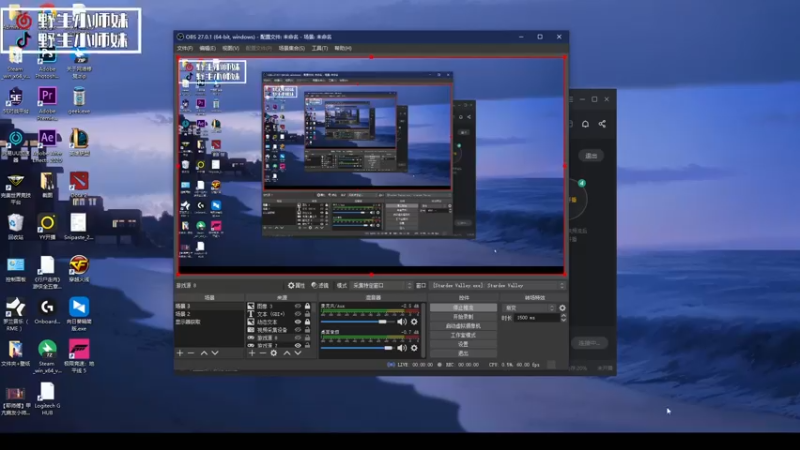Image resolution: width=800 pixels, height=450 pixels.
Task: Click share icon in back window
Action: (x=602, y=124)
